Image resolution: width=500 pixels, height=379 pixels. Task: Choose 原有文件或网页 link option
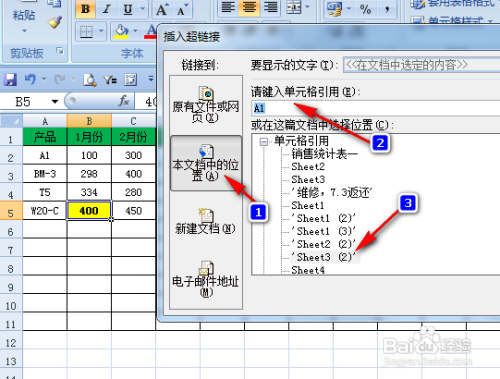point(206,105)
